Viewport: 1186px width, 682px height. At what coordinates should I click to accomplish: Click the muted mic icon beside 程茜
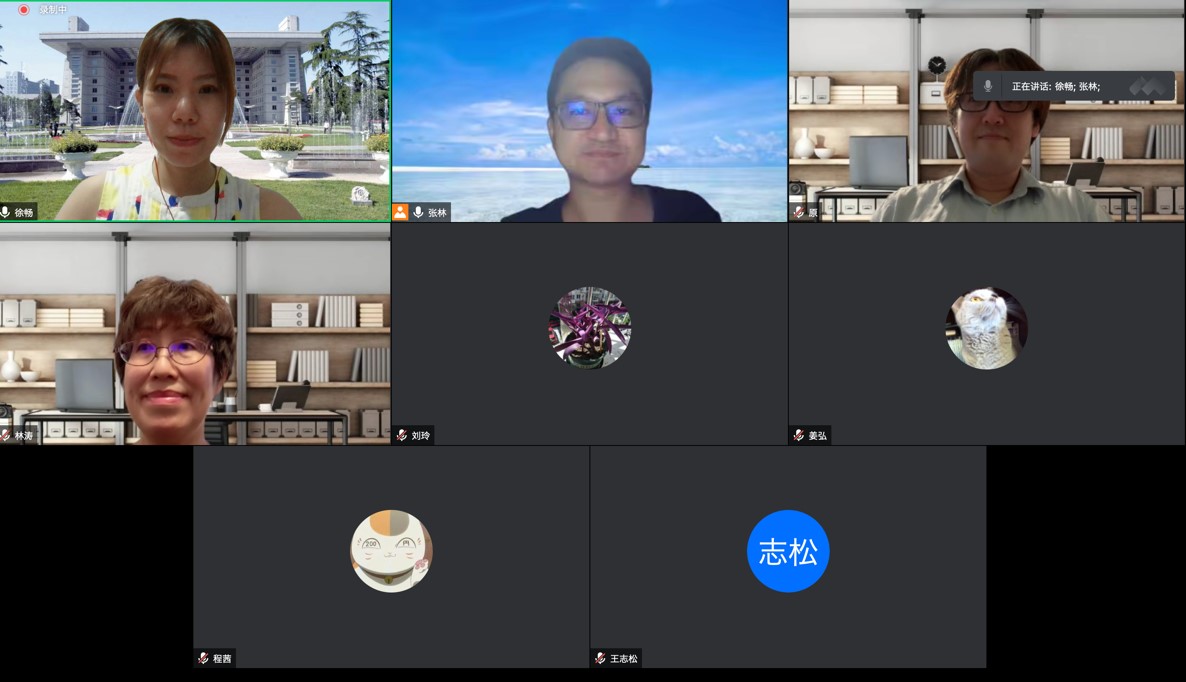(x=202, y=658)
